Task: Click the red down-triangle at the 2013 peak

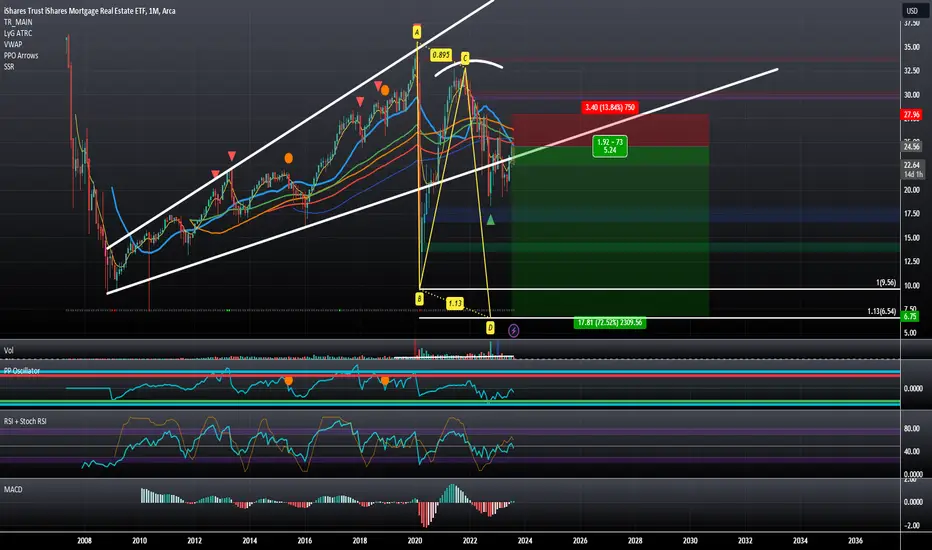Action: coord(232,156)
